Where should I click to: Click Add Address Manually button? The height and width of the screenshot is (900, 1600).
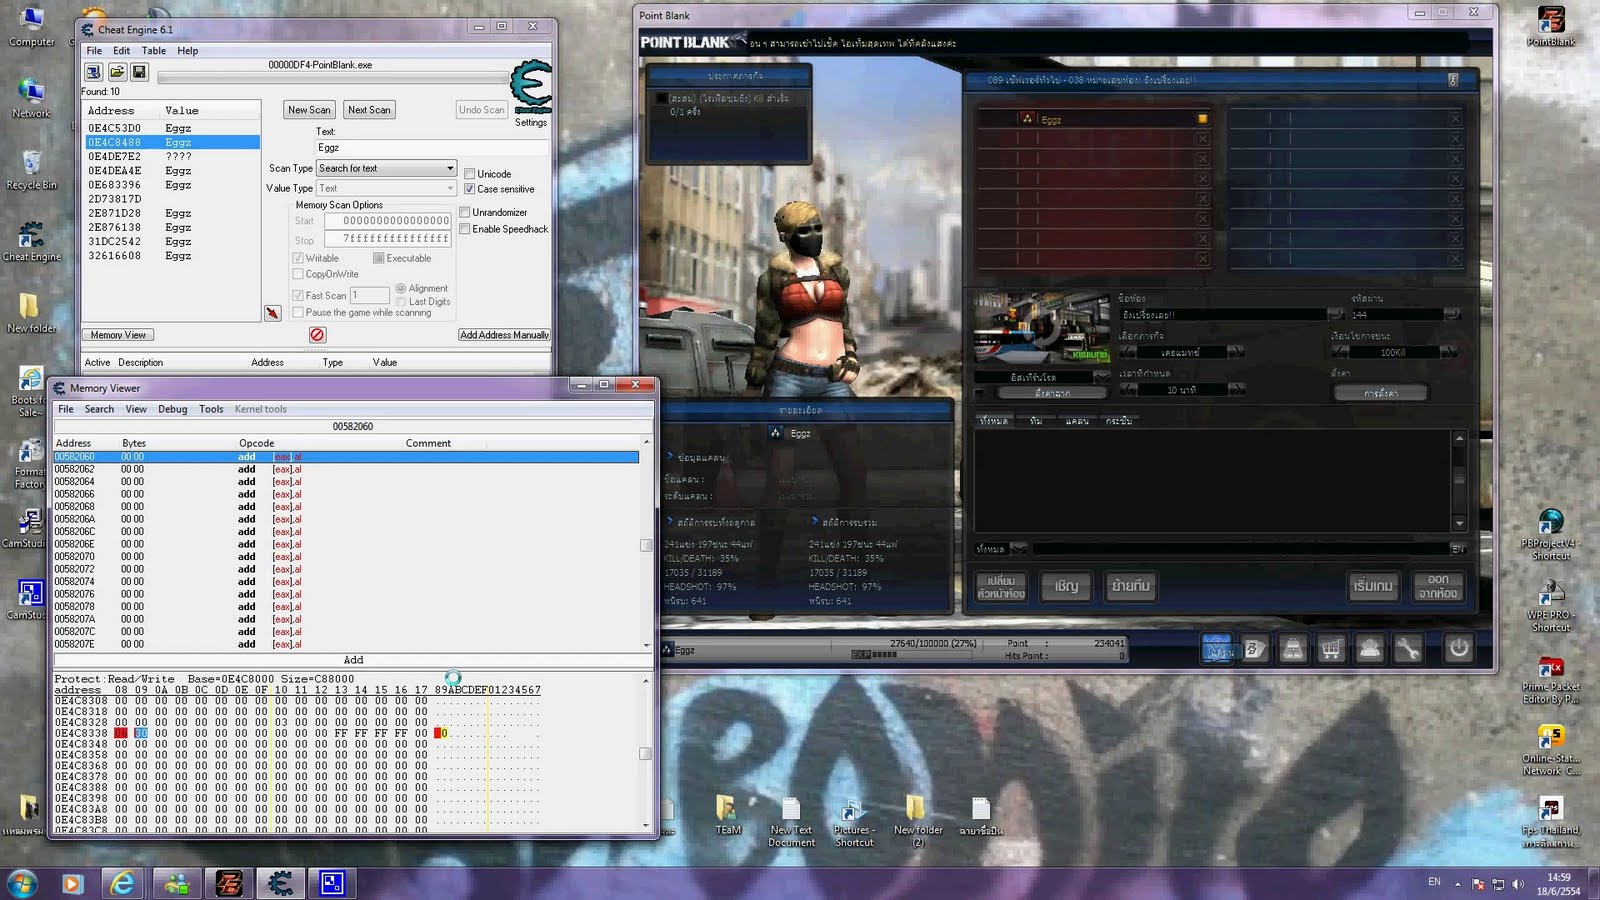504,335
